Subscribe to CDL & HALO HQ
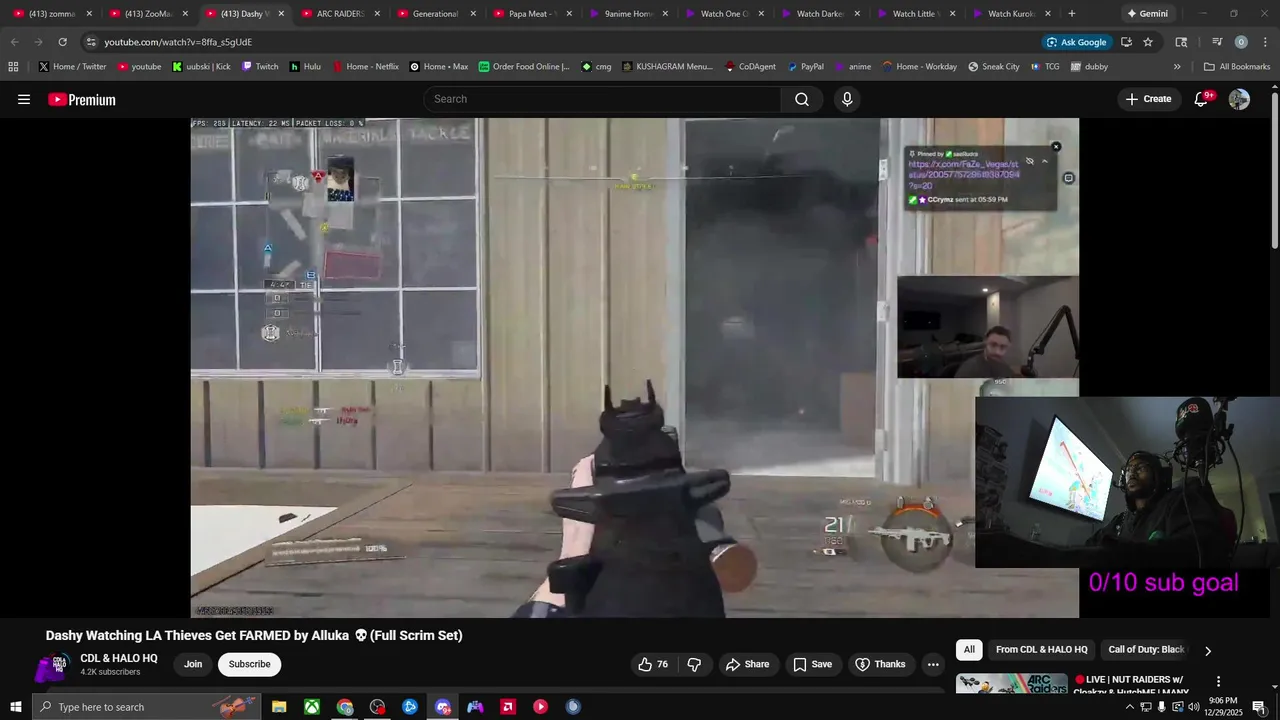 [x=249, y=664]
